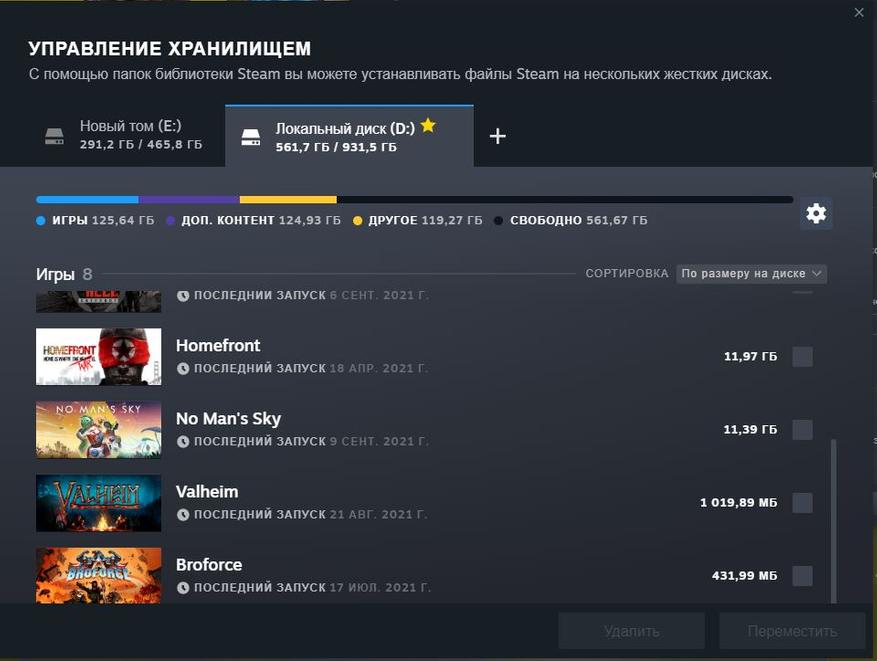The image size is (877, 661).
Task: Click the Управление хранилищем heading
Action: pyautogui.click(x=169, y=49)
